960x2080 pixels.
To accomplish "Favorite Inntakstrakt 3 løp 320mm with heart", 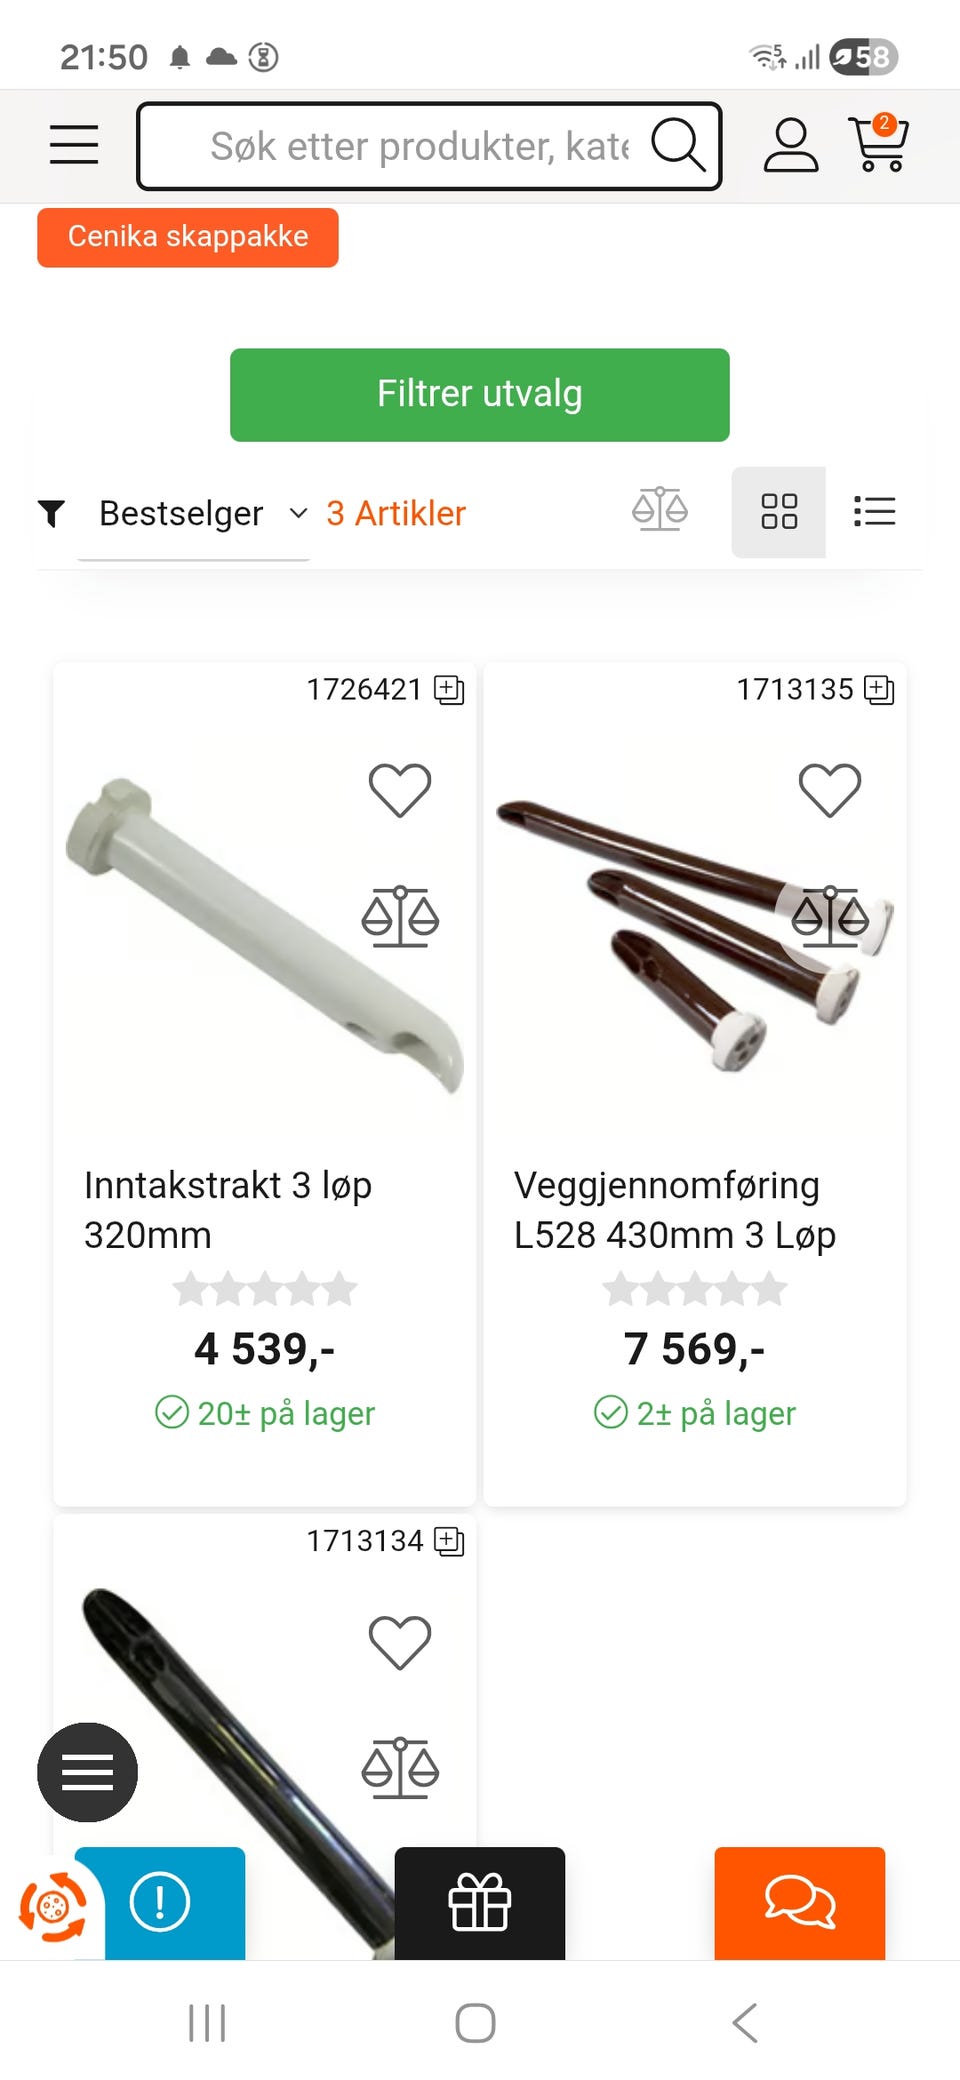I will 400,790.
